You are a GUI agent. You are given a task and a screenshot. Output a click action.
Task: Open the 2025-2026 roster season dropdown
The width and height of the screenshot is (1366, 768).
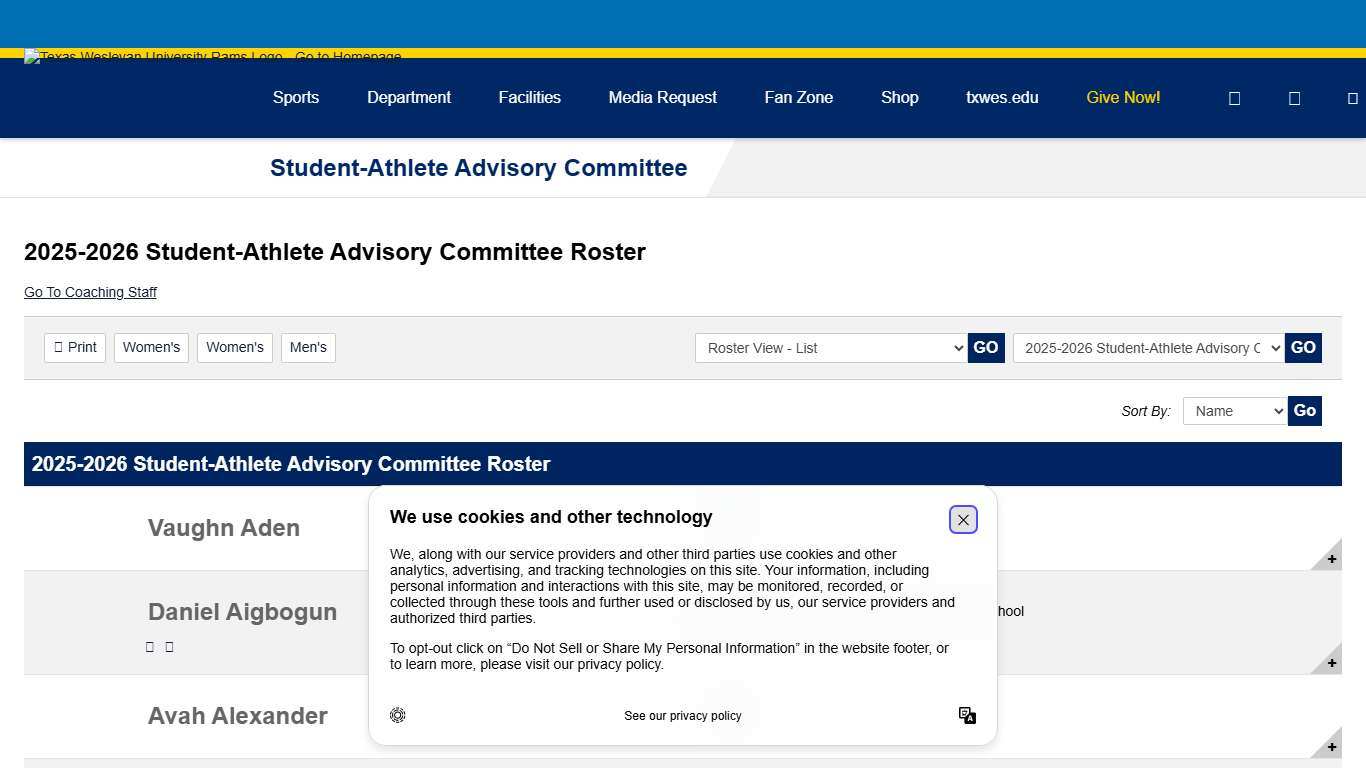pyautogui.click(x=1147, y=348)
